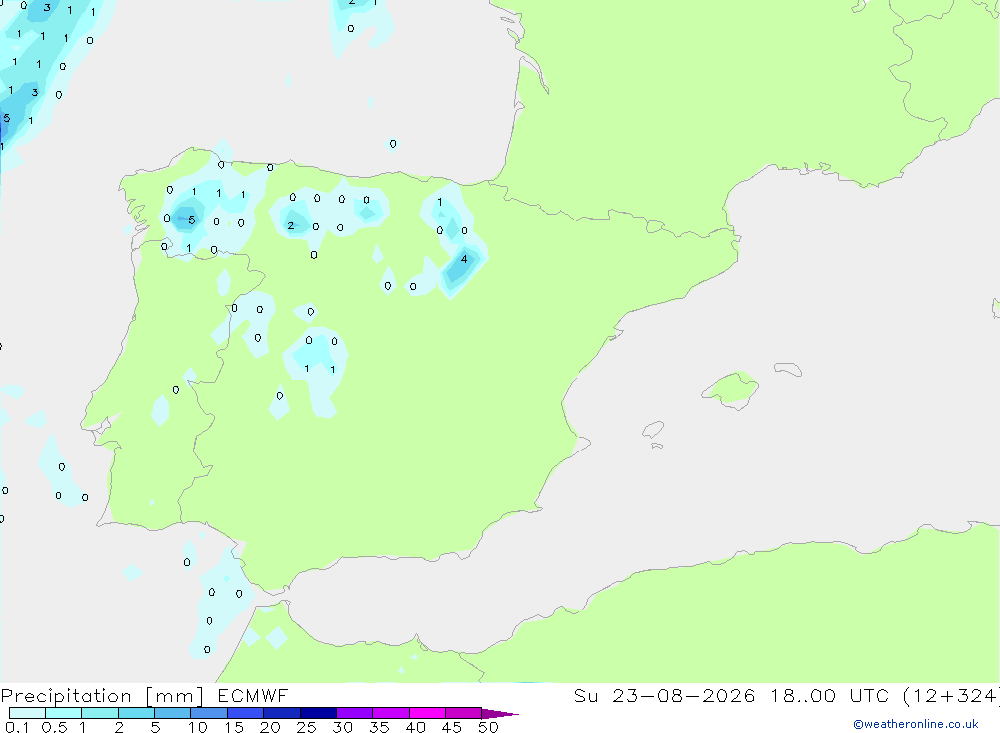Click legend scale label "0.5"

(x=54, y=727)
